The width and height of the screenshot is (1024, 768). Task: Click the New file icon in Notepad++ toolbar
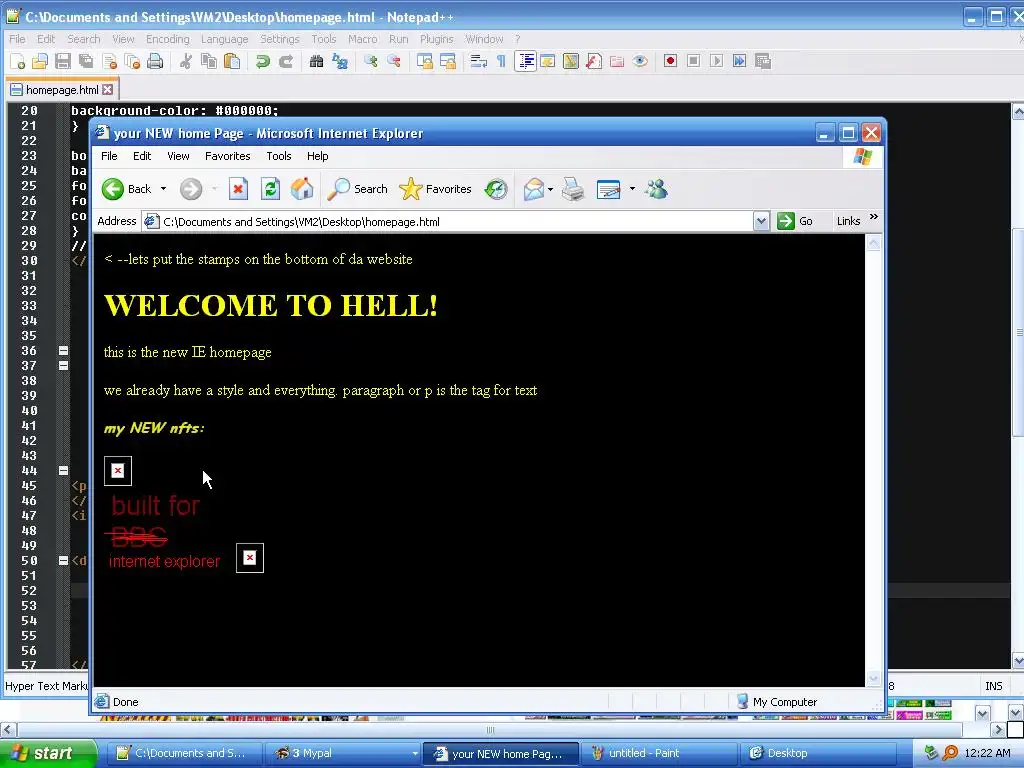[x=18, y=61]
